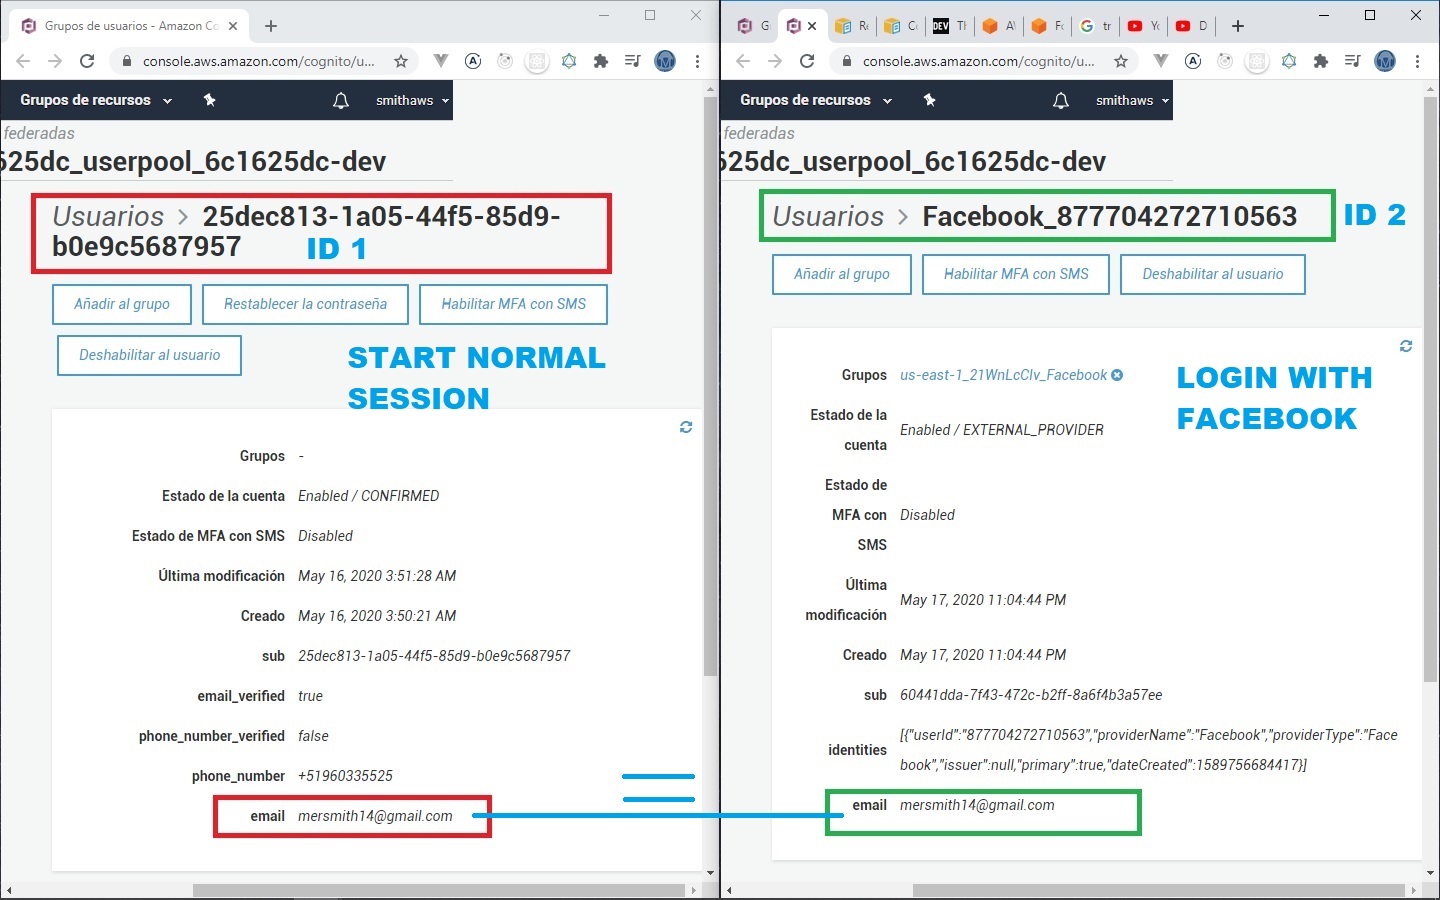Open the AWS notifications bell icon

point(340,100)
